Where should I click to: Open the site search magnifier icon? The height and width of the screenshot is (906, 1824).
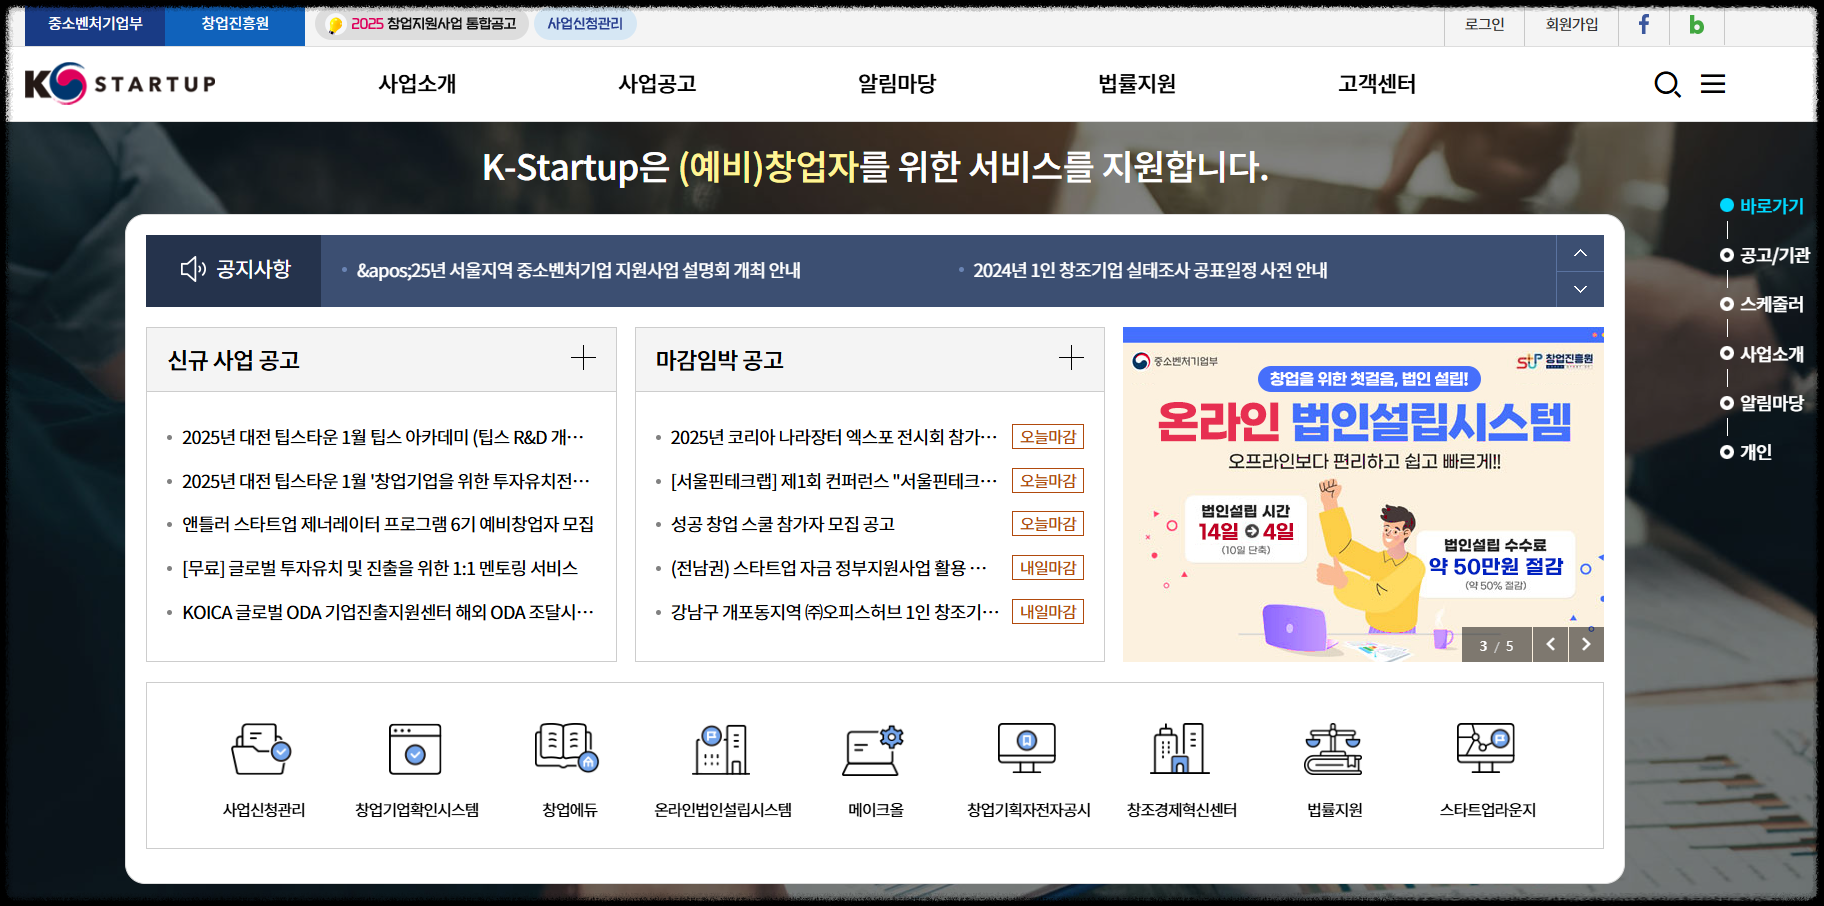(x=1667, y=84)
